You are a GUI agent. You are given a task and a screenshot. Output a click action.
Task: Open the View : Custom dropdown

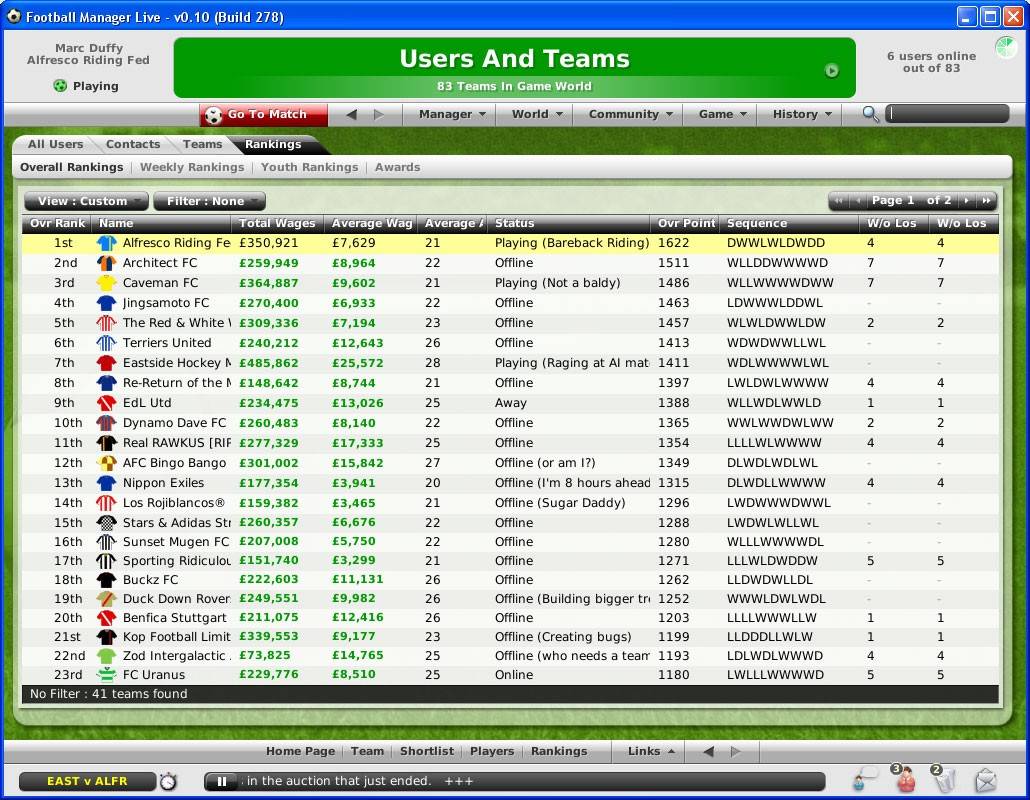86,201
